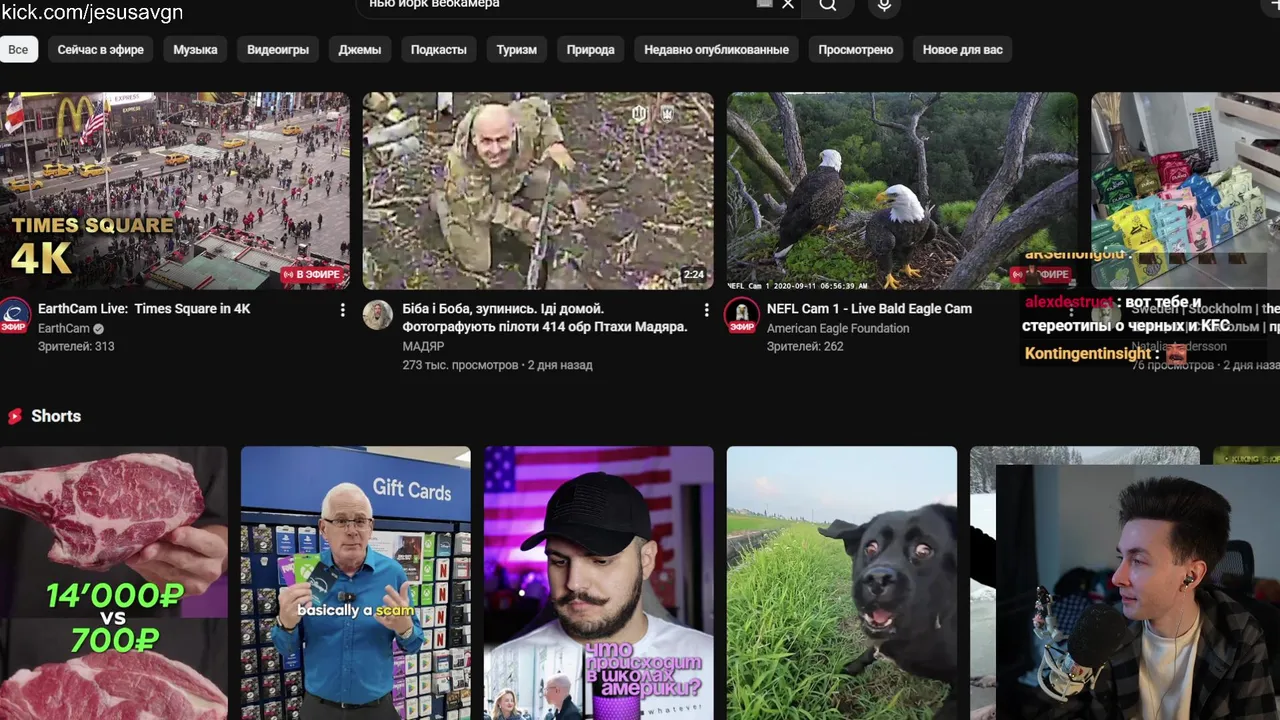Open the black dog in grass short

(842, 583)
